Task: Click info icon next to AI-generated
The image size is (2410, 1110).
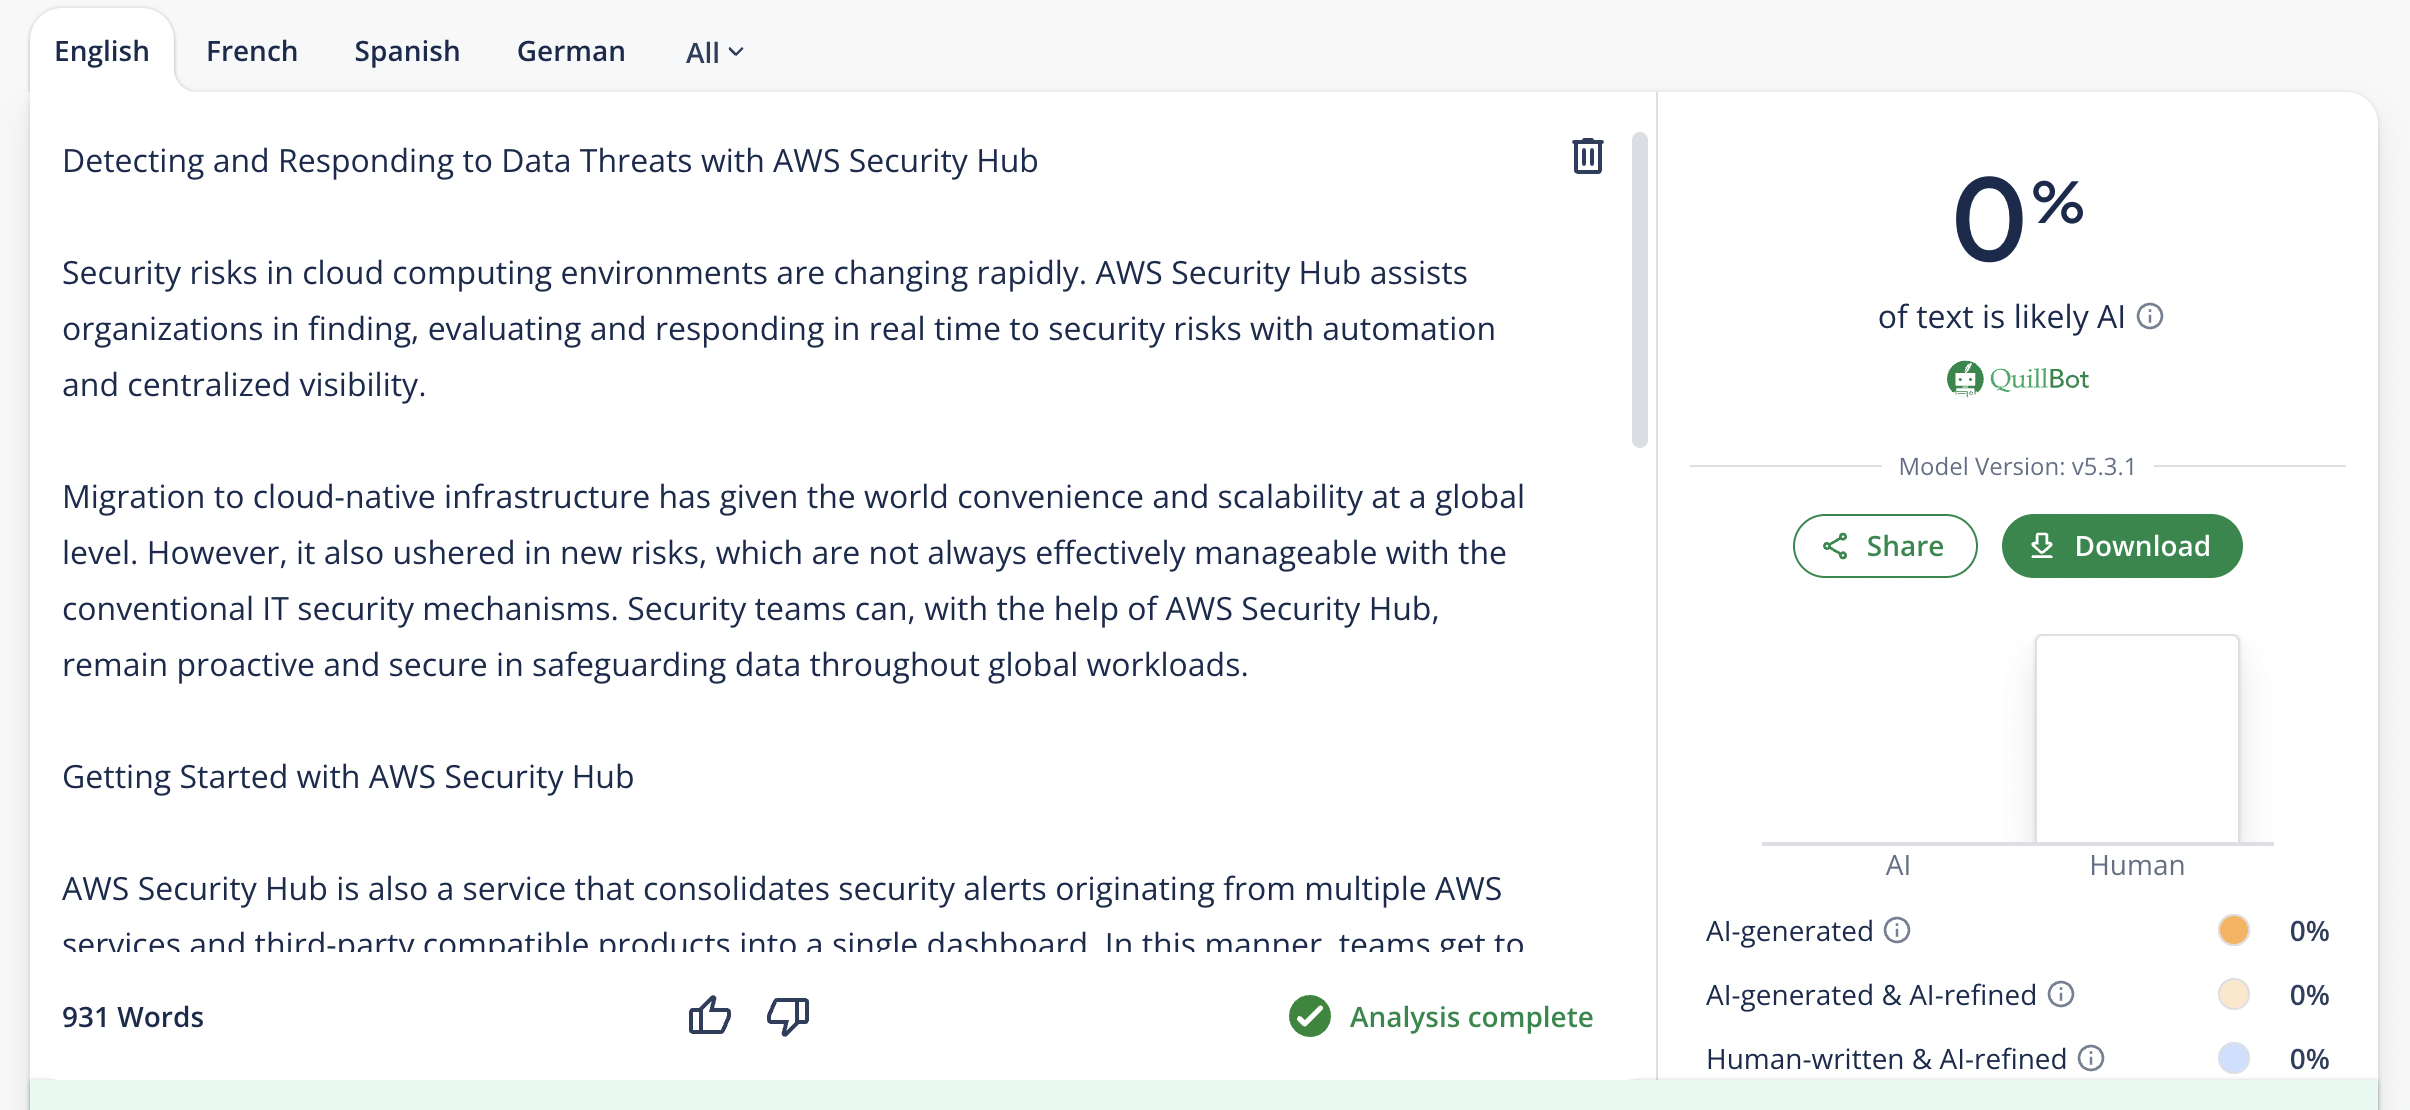Action: (1897, 931)
